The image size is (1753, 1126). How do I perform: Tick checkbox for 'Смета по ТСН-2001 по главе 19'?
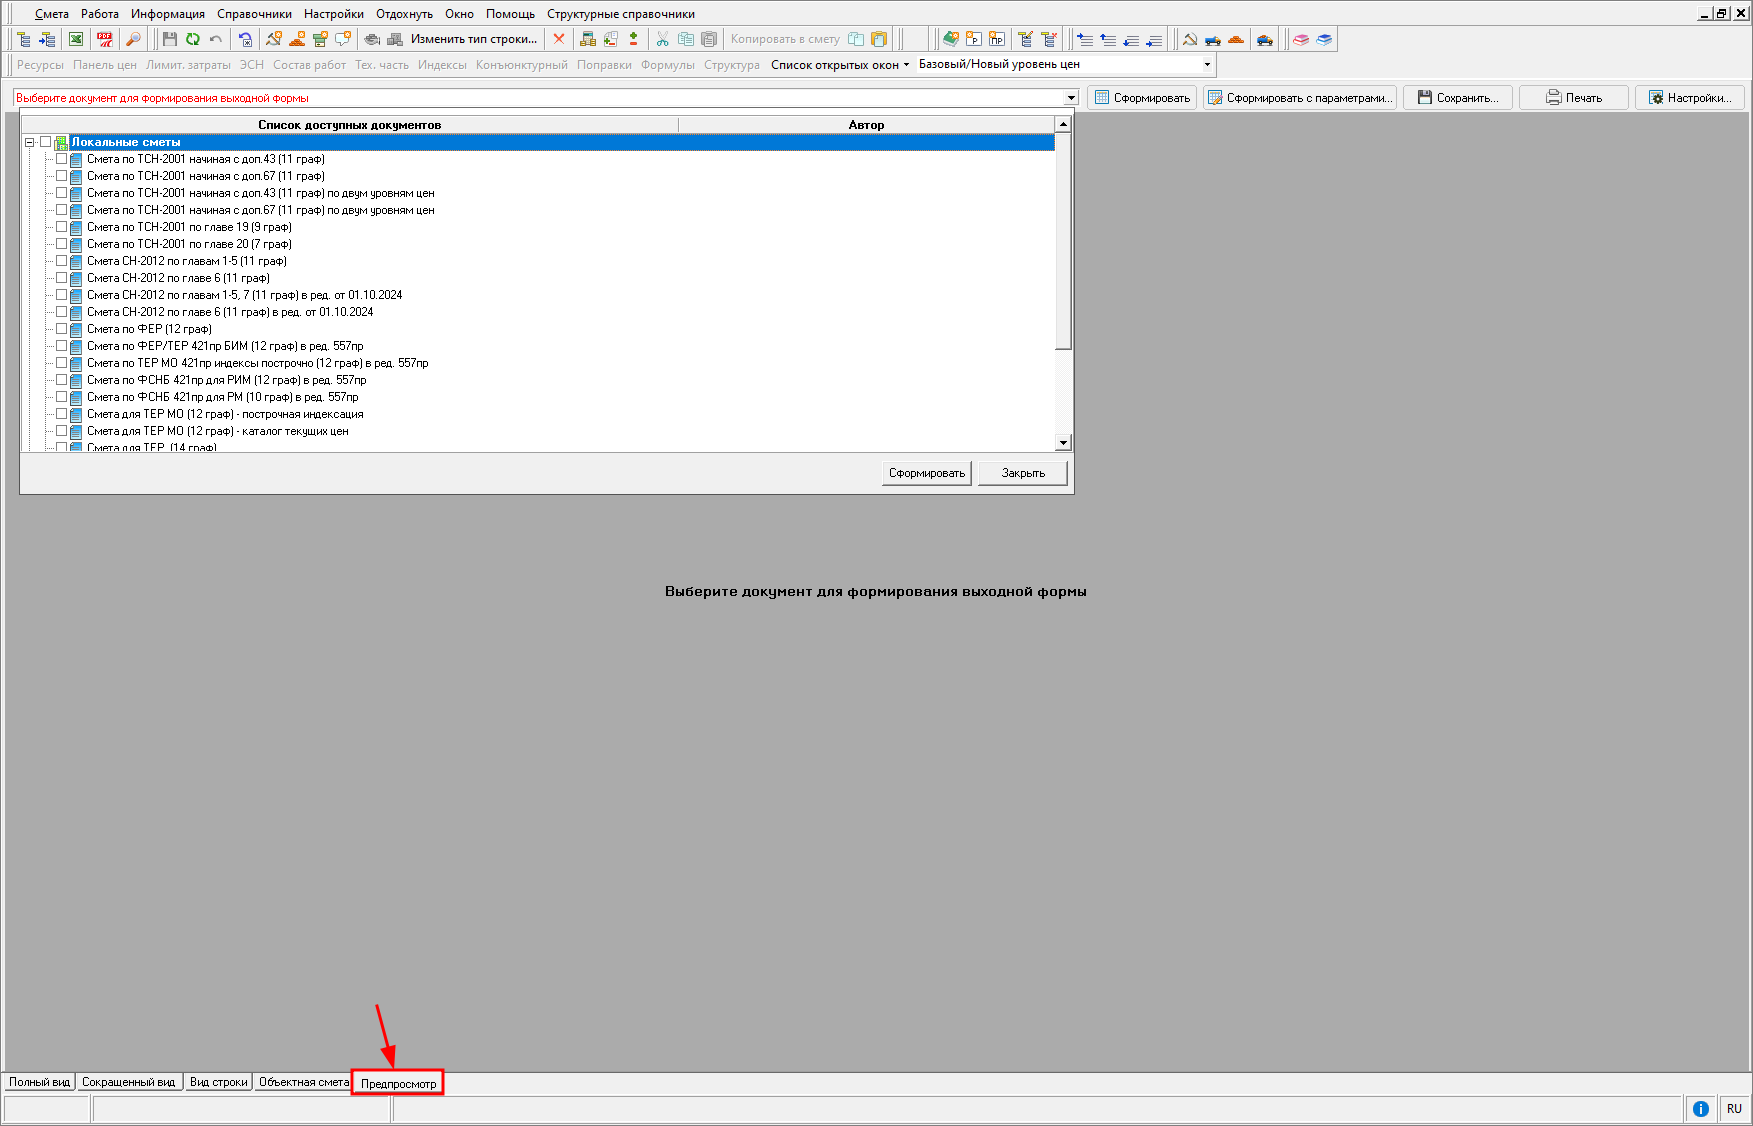(62, 227)
